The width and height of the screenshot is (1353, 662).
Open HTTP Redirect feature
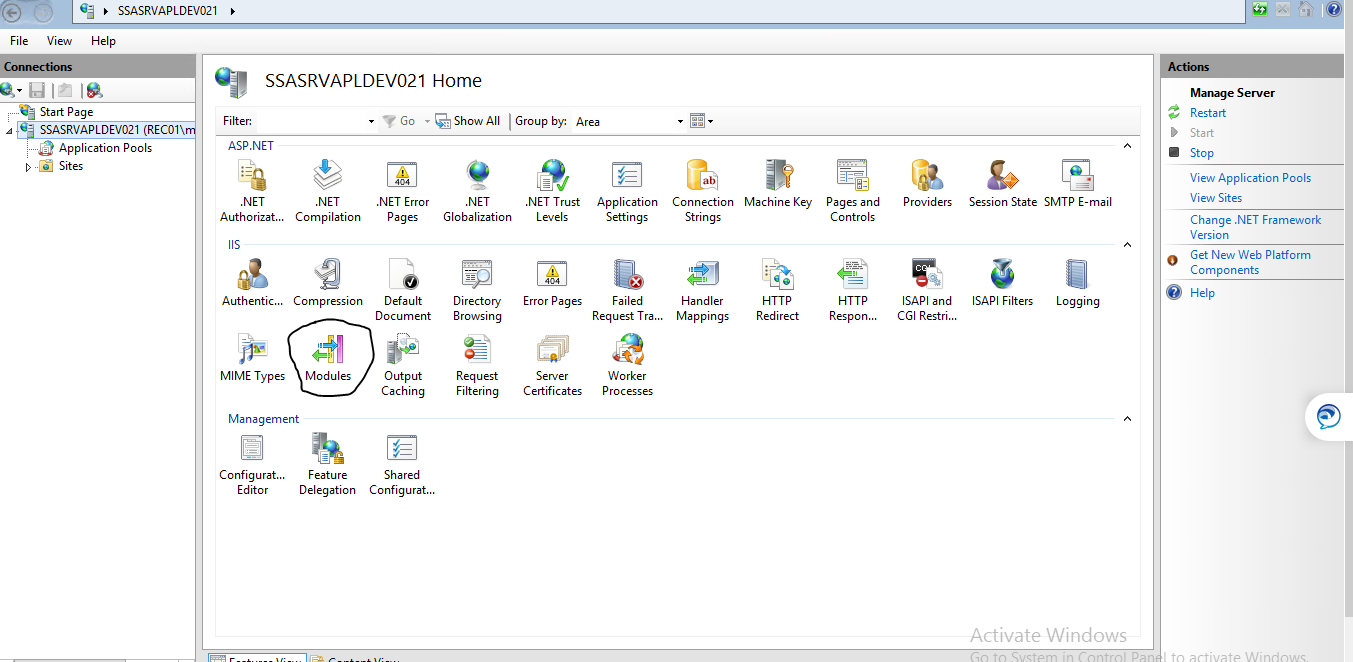[x=778, y=290]
